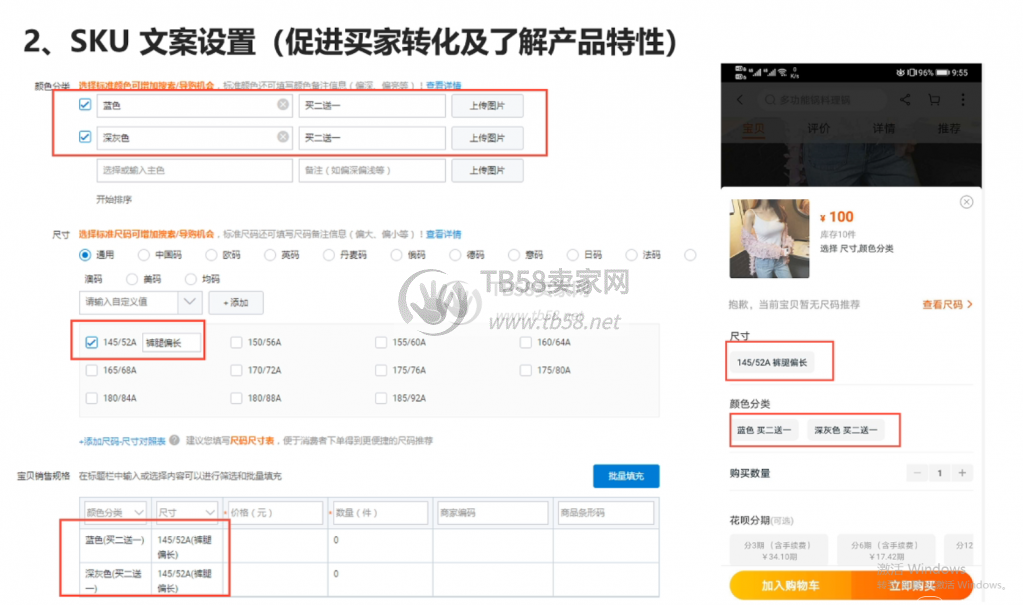Select the 日码 radio button
This screenshot has height=605, width=1023.
click(572, 255)
